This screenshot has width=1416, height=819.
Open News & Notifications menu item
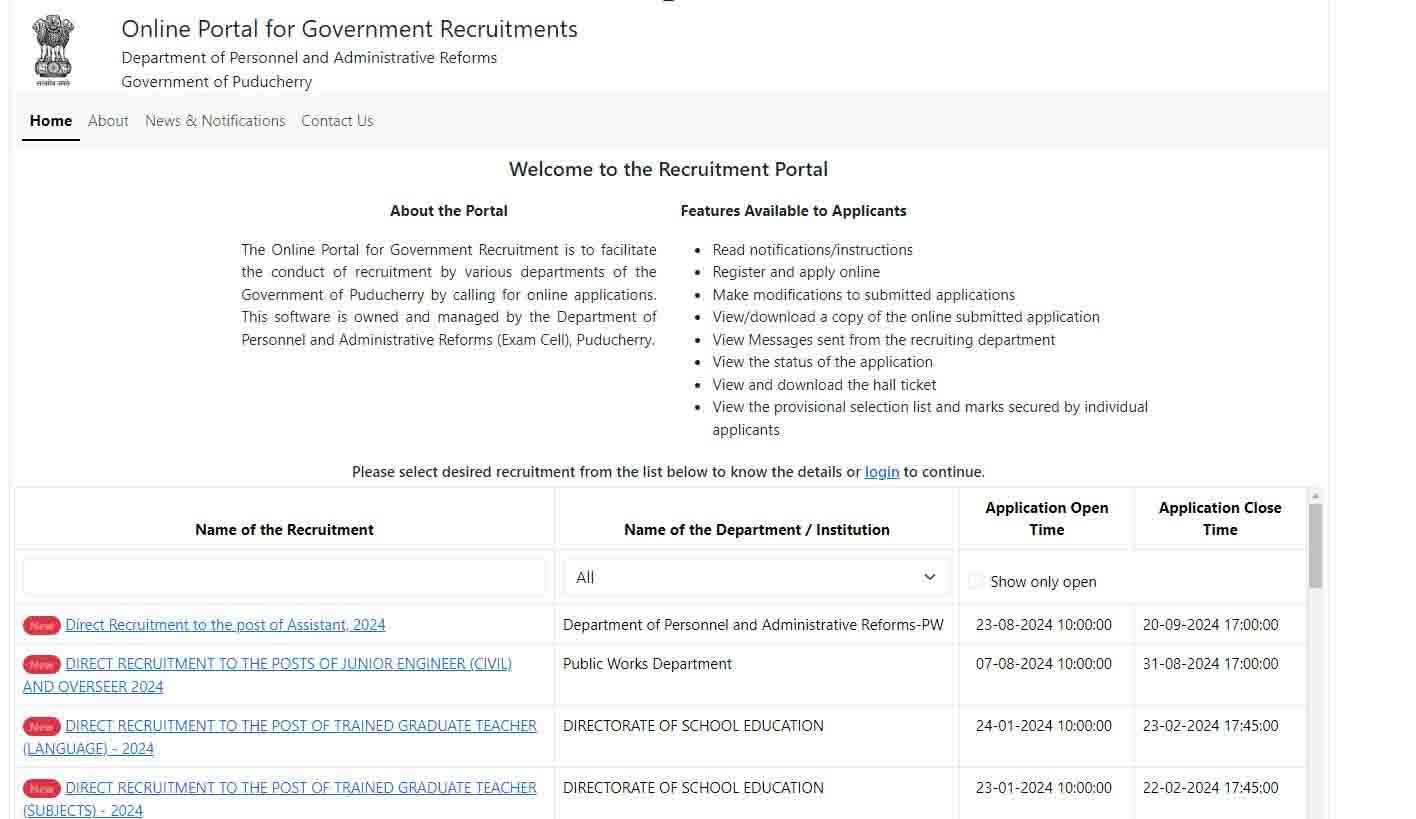coord(215,120)
